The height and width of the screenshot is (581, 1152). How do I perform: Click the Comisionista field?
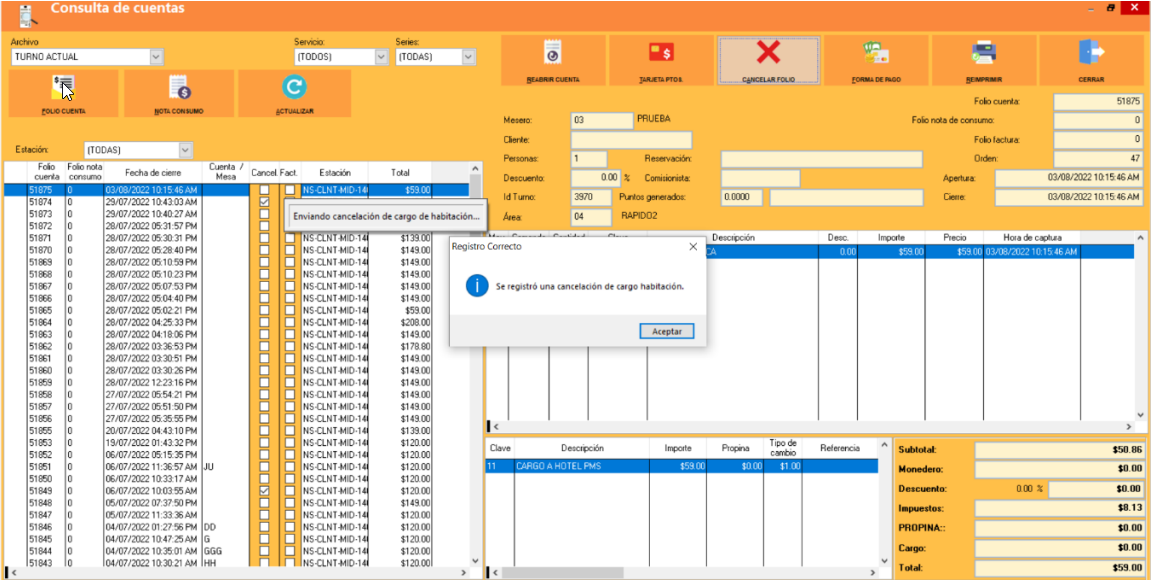760,178
